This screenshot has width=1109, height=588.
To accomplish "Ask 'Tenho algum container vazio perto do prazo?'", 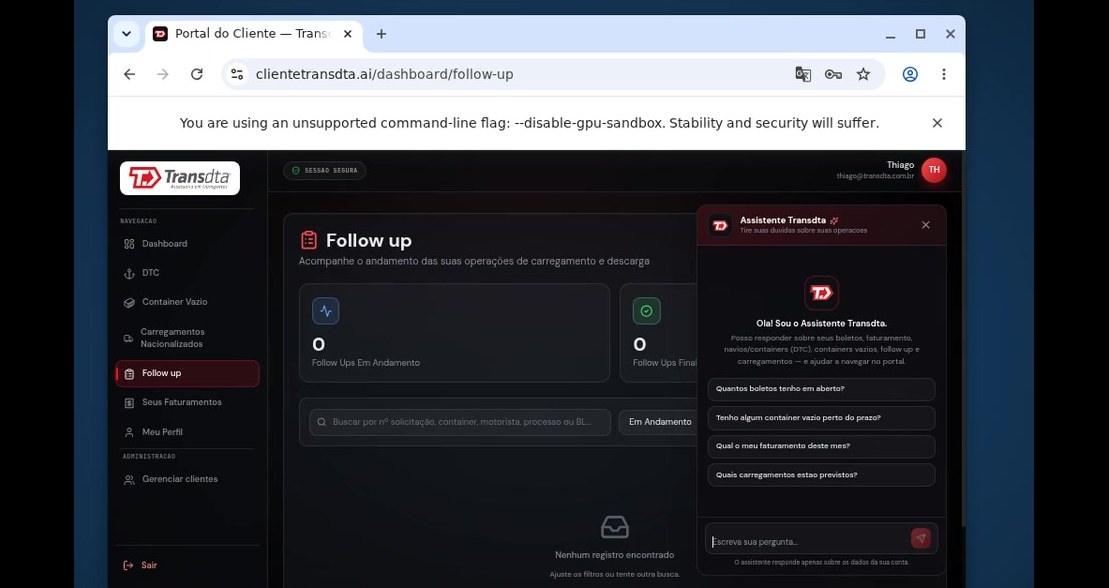I will pyautogui.click(x=821, y=418).
